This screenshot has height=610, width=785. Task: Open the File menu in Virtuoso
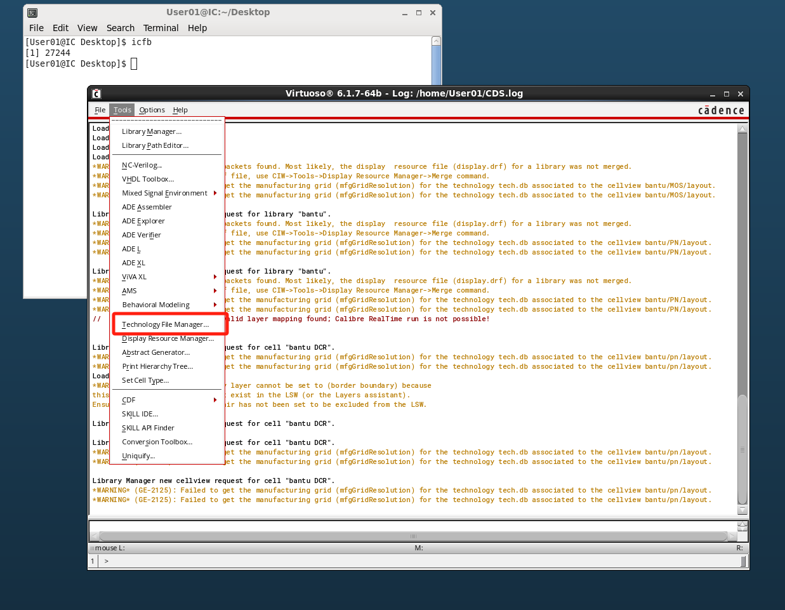click(x=100, y=110)
